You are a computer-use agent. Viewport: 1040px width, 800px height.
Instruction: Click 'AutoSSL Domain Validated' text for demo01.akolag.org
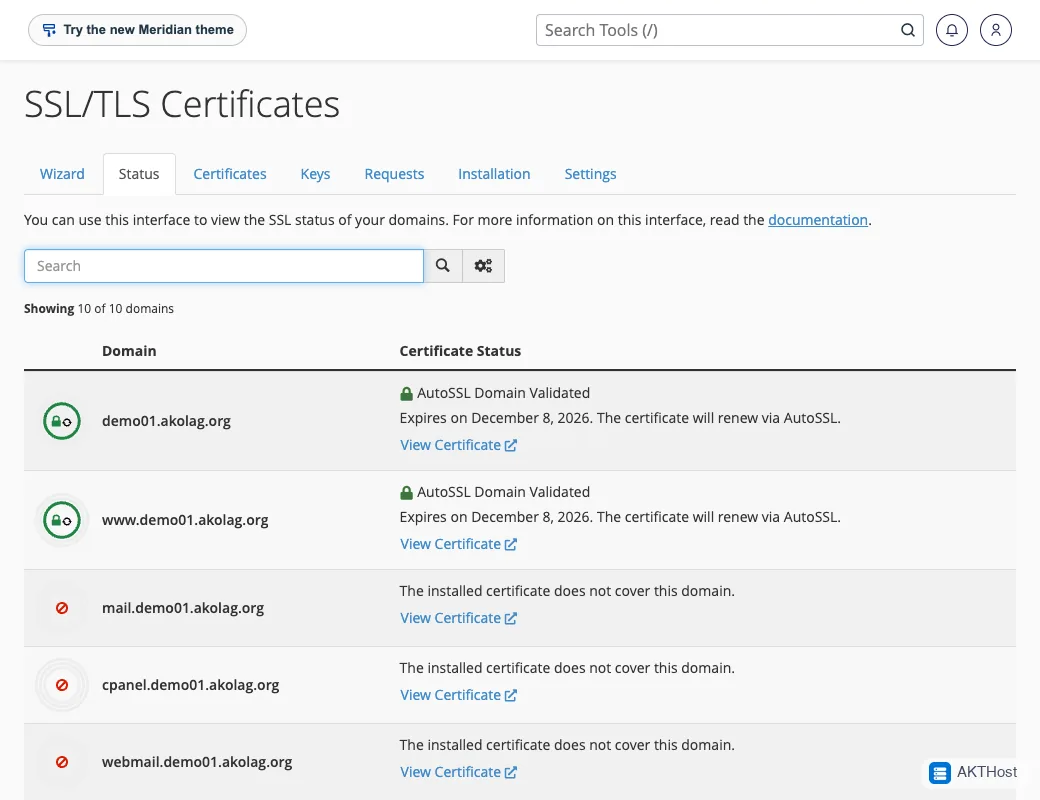[503, 393]
